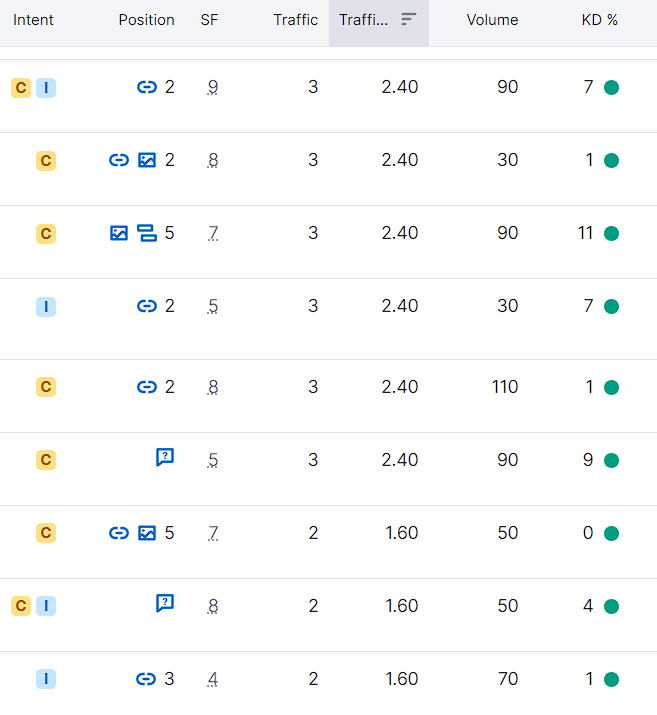This screenshot has height=715, width=657.
Task: Click the SF column header
Action: [209, 20]
